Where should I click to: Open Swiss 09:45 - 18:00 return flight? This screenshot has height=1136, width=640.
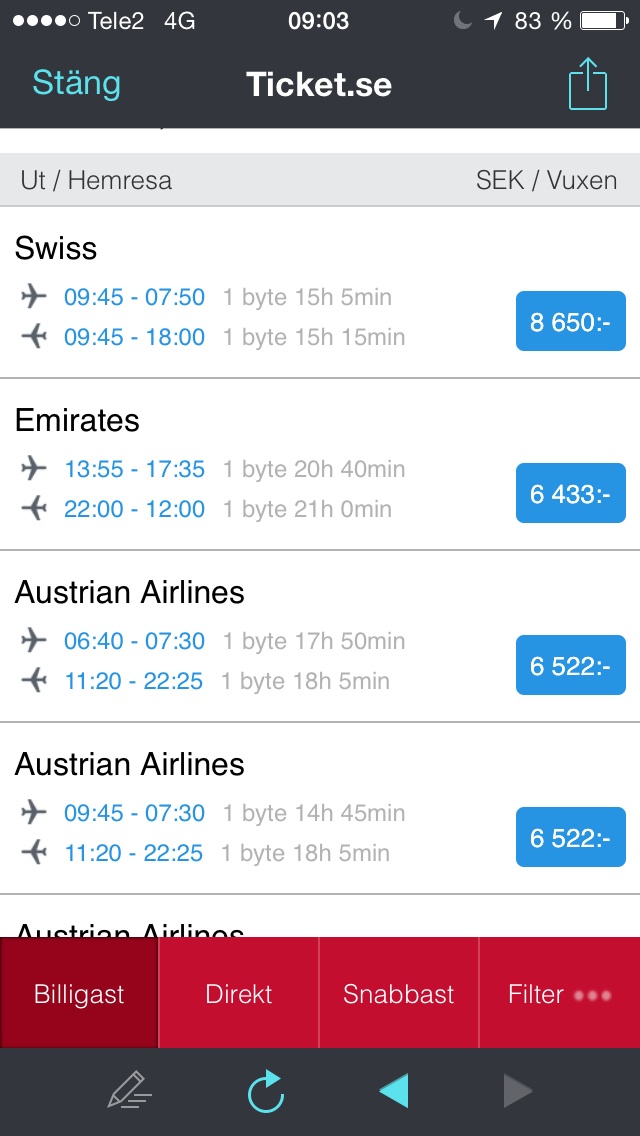click(x=134, y=337)
